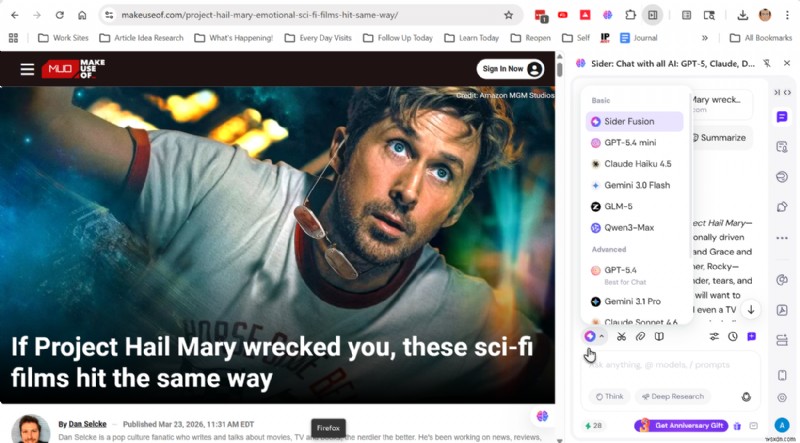This screenshot has width=800, height=443.
Task: Unpin the Sider side panel
Action: click(767, 63)
